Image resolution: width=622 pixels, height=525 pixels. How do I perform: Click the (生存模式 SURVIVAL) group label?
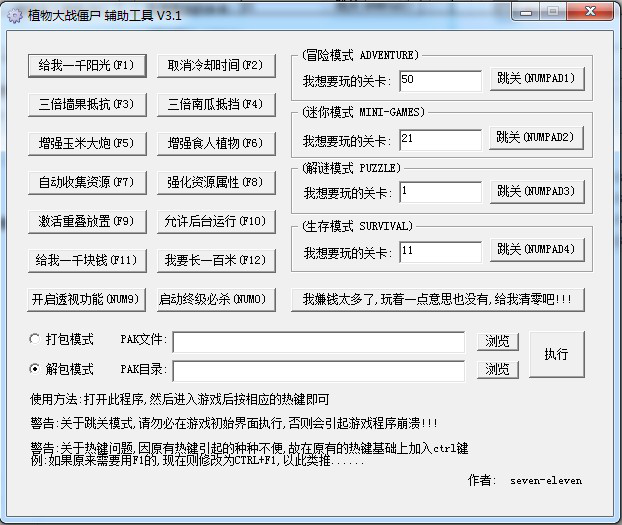357,226
